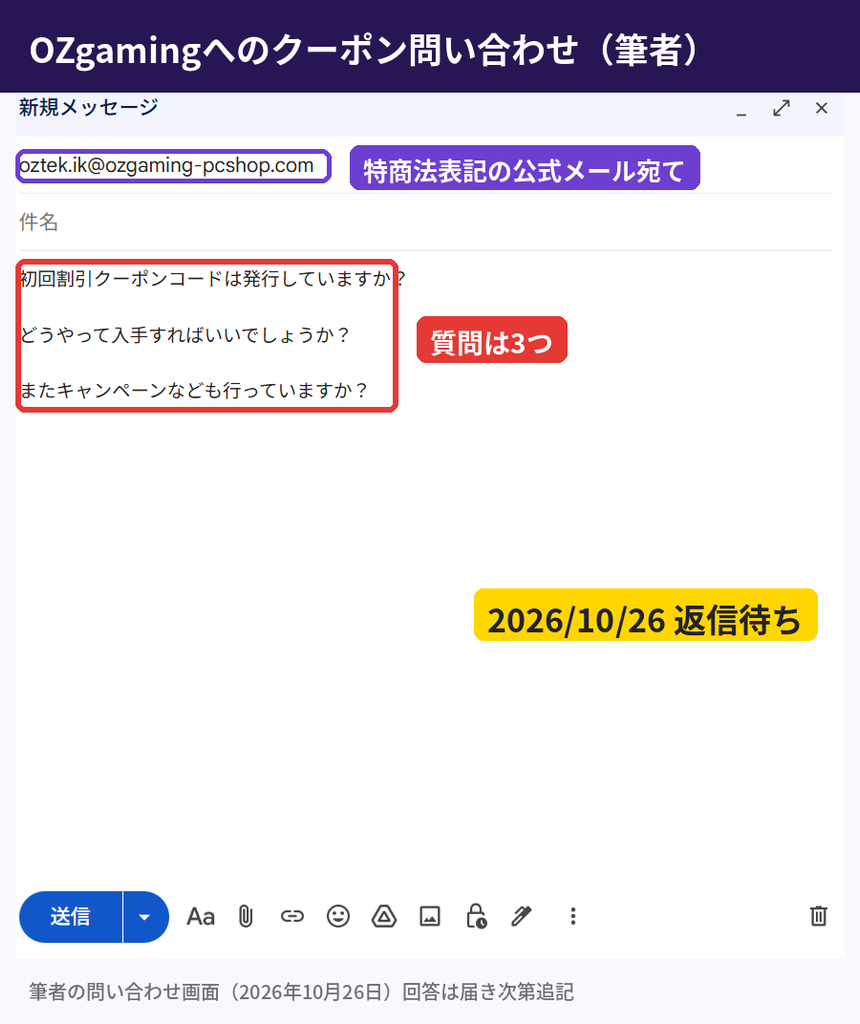Click the blue 送信 send button
The width and height of the screenshot is (860, 1024).
click(x=71, y=916)
